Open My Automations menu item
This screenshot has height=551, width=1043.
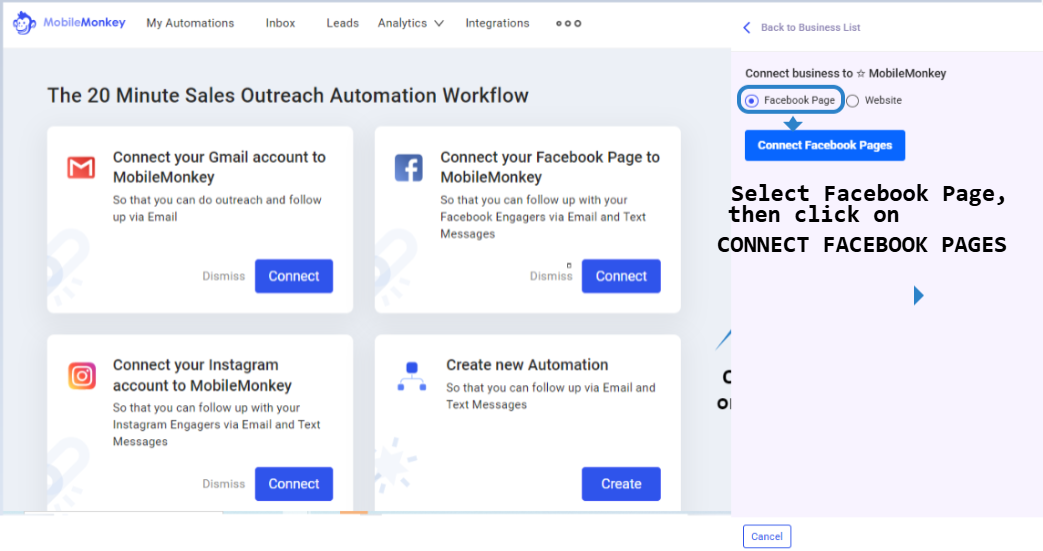coord(190,23)
